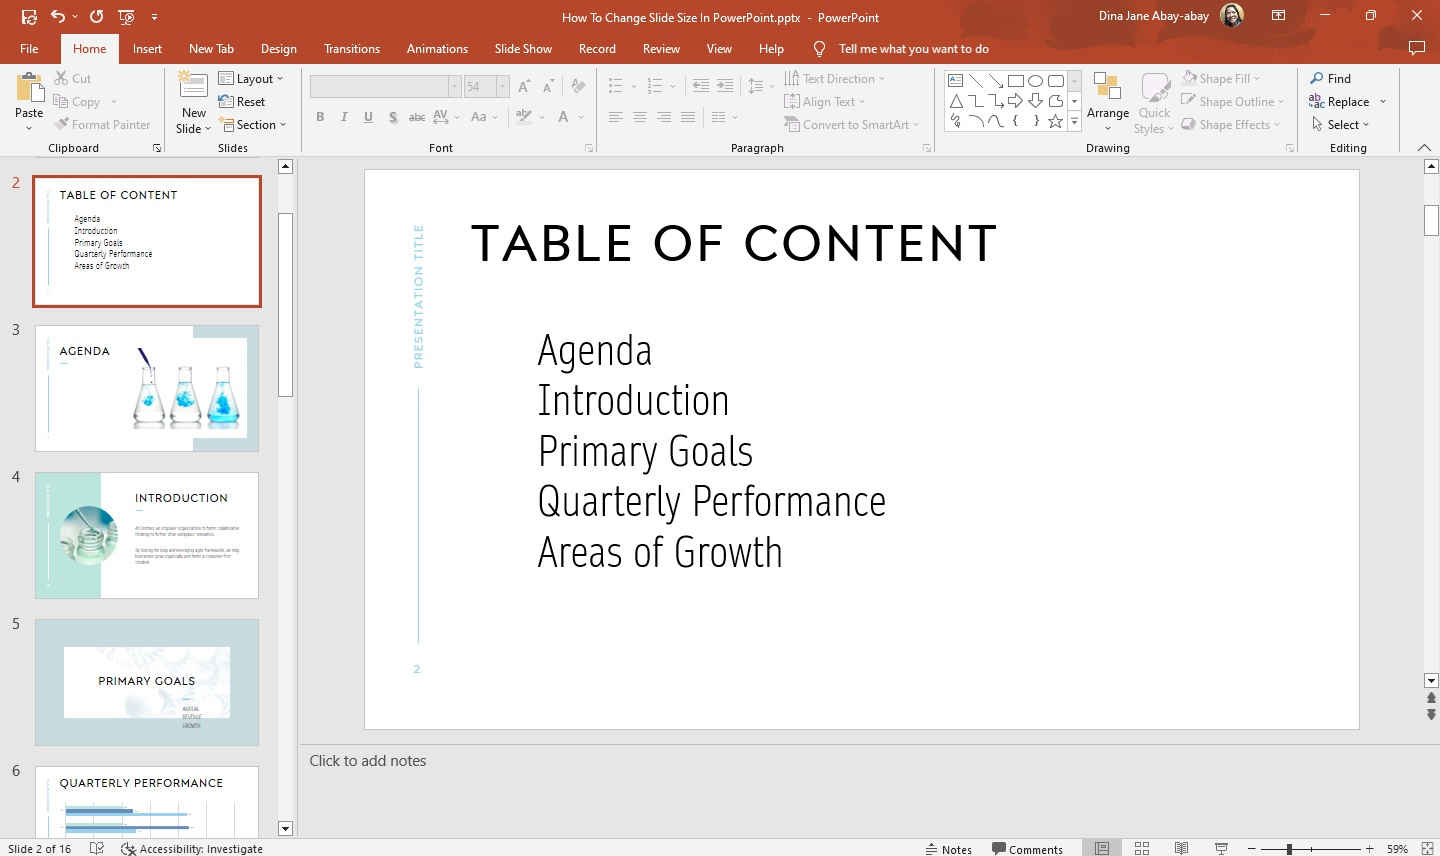The width and height of the screenshot is (1440, 856).
Task: Switch to the Transitions tab
Action: click(352, 48)
